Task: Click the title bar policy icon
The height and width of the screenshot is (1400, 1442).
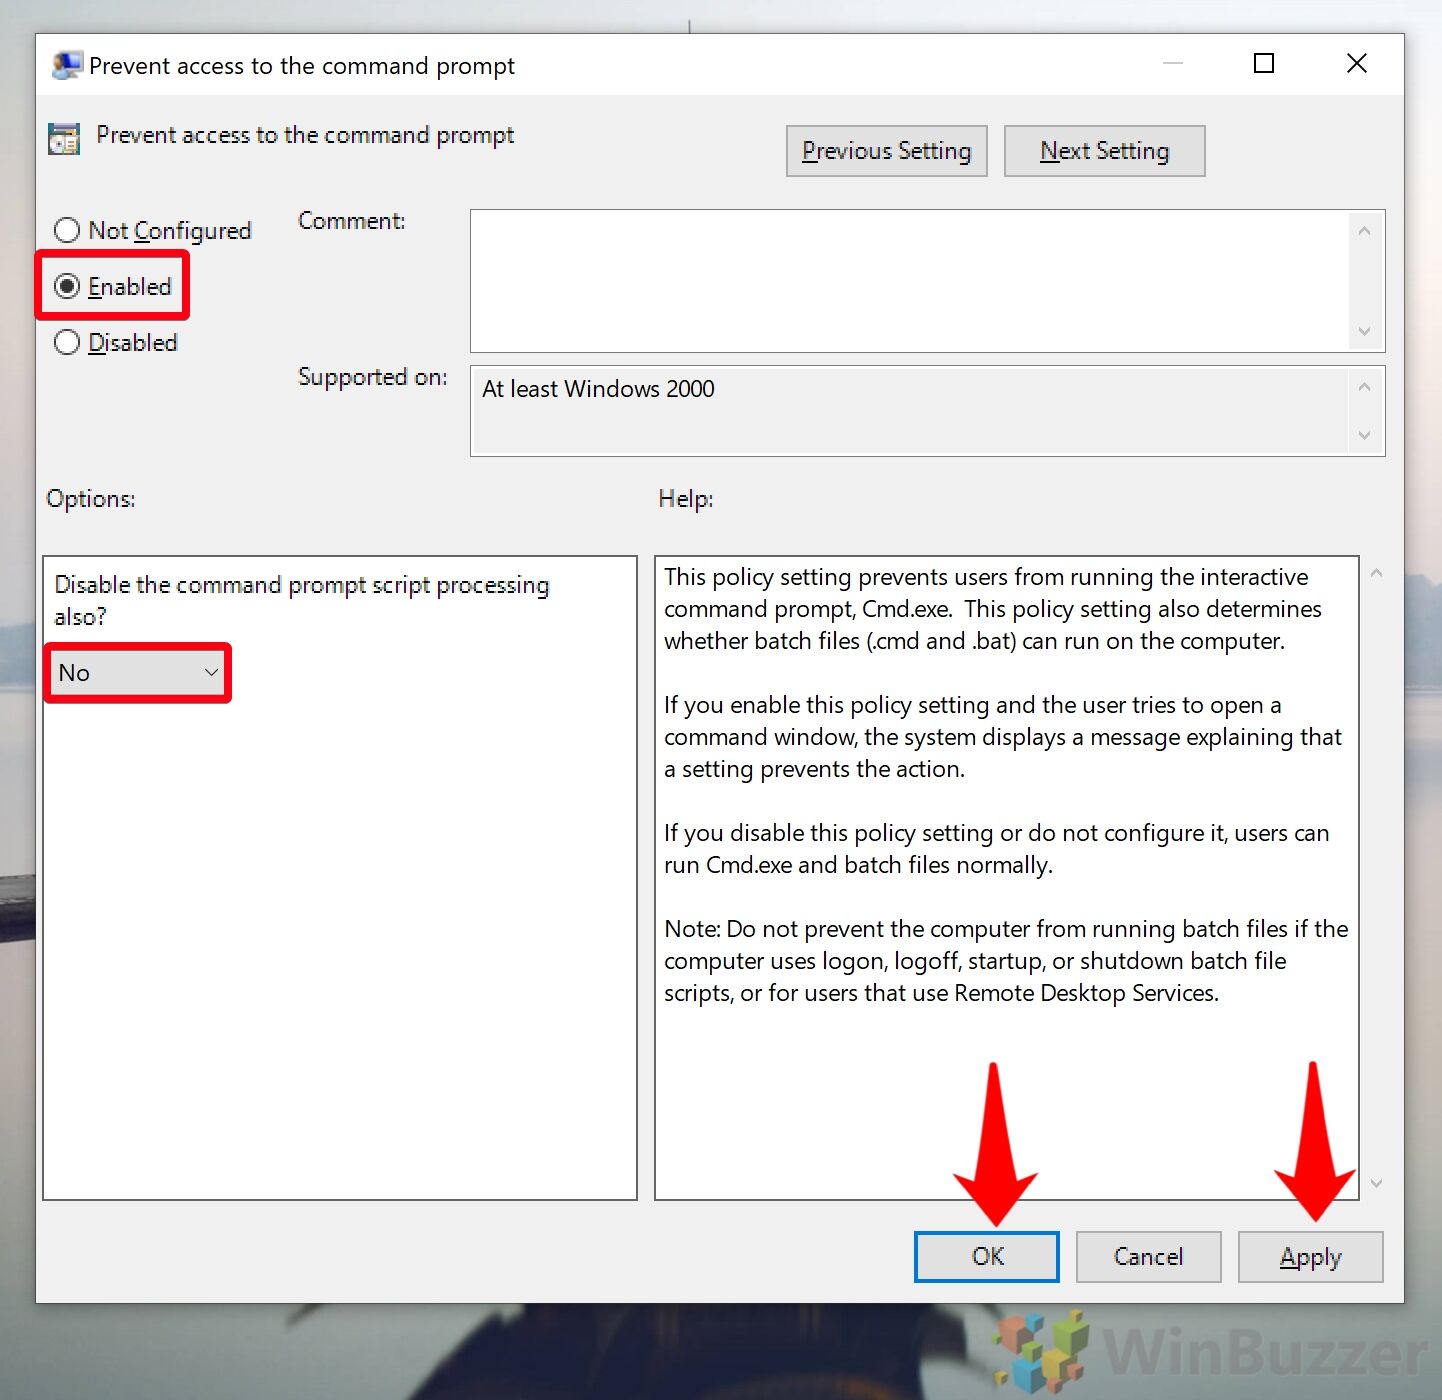Action: (x=66, y=65)
